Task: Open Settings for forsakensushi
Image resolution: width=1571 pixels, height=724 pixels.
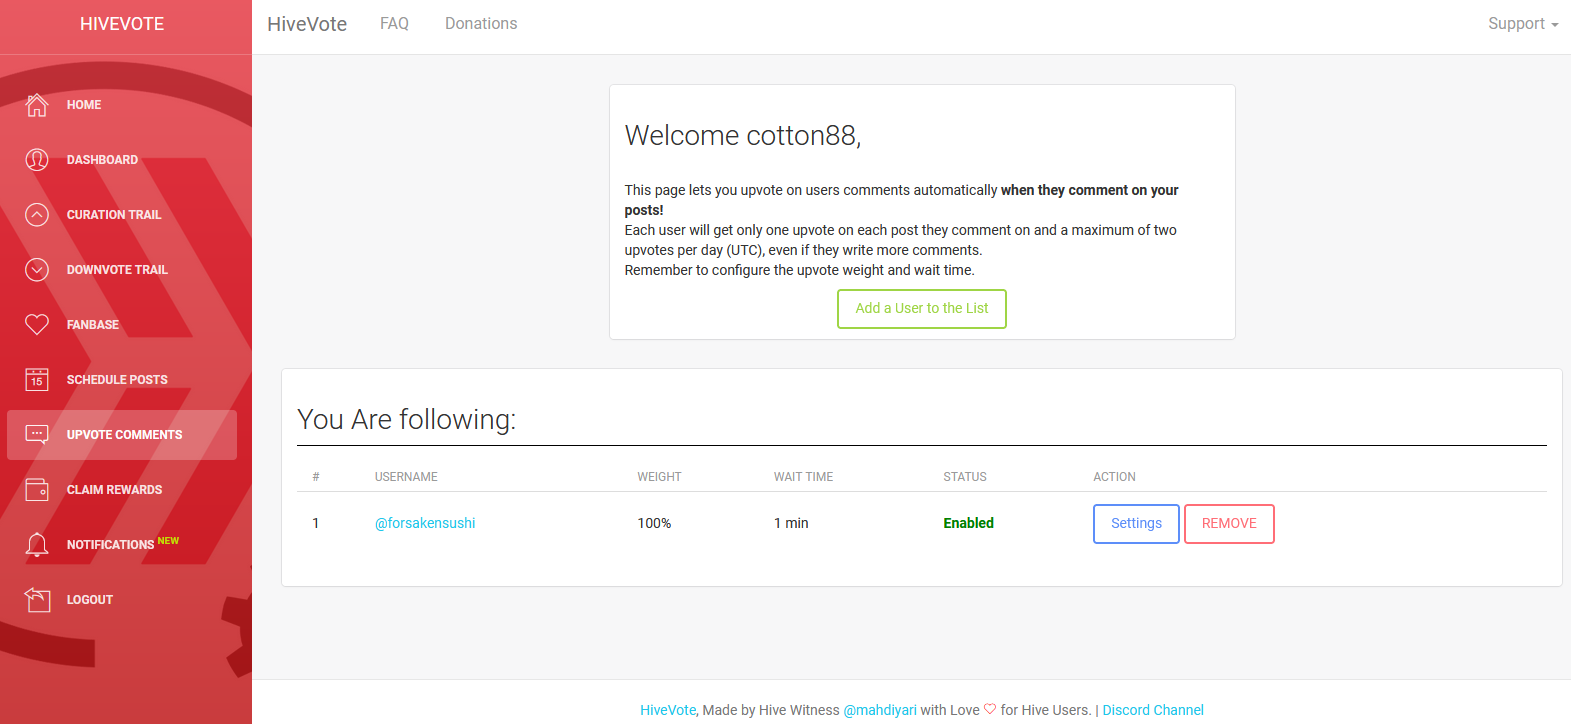Action: click(1136, 524)
